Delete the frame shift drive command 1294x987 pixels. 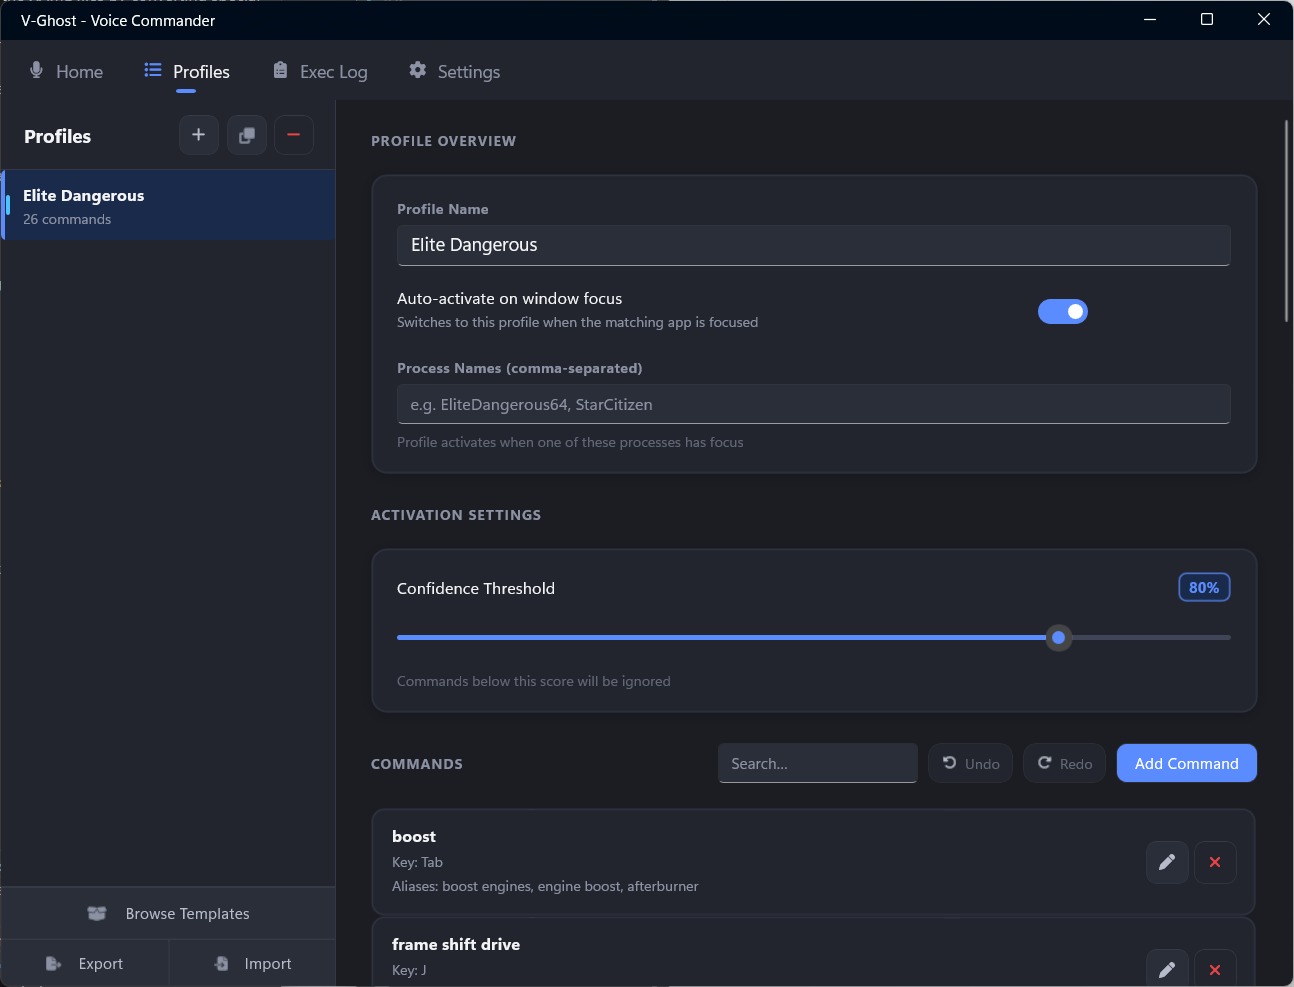(1214, 968)
